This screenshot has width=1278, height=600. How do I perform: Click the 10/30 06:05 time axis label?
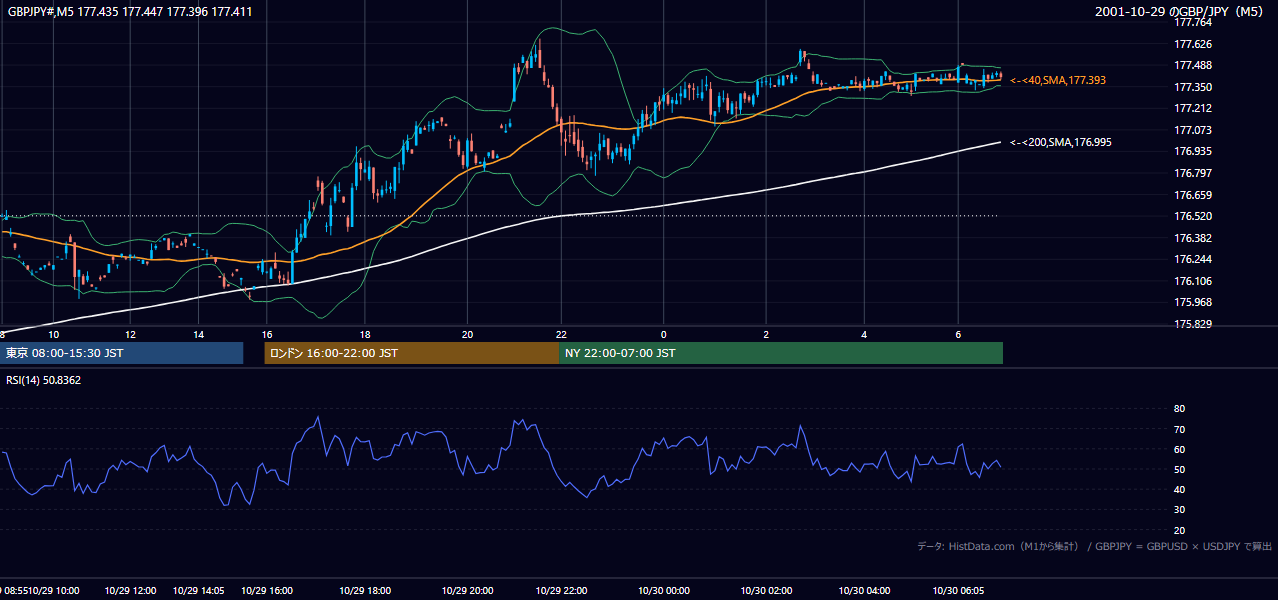pyautogui.click(x=958, y=591)
